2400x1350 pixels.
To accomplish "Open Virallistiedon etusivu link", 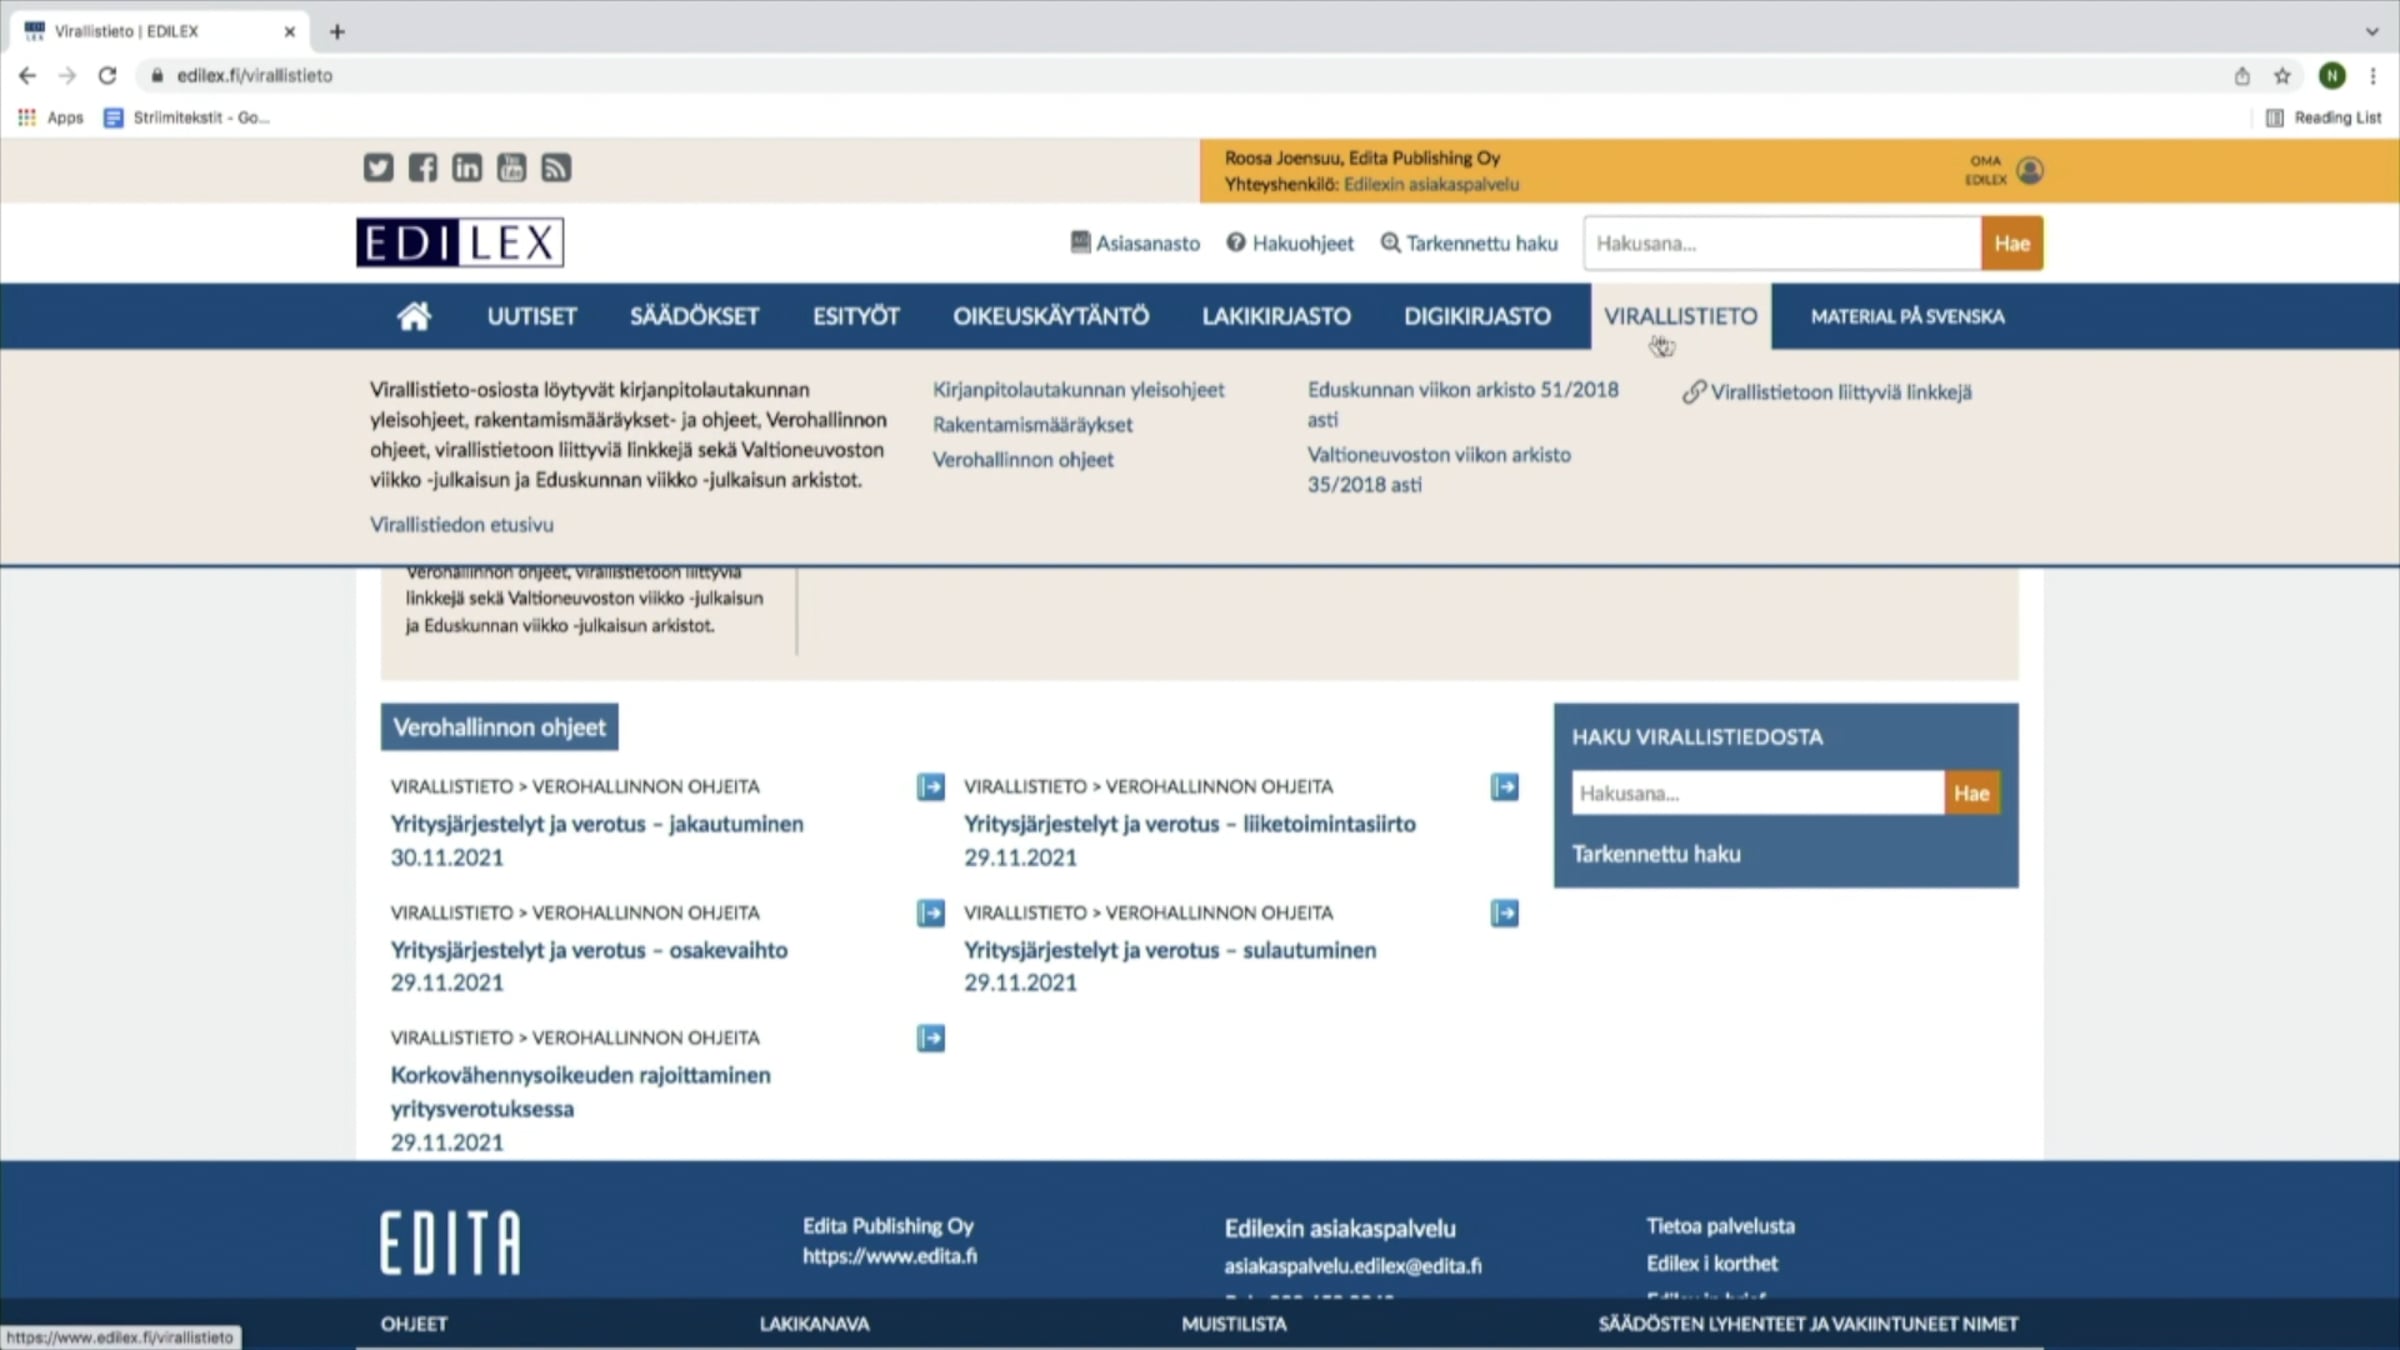I will point(461,524).
